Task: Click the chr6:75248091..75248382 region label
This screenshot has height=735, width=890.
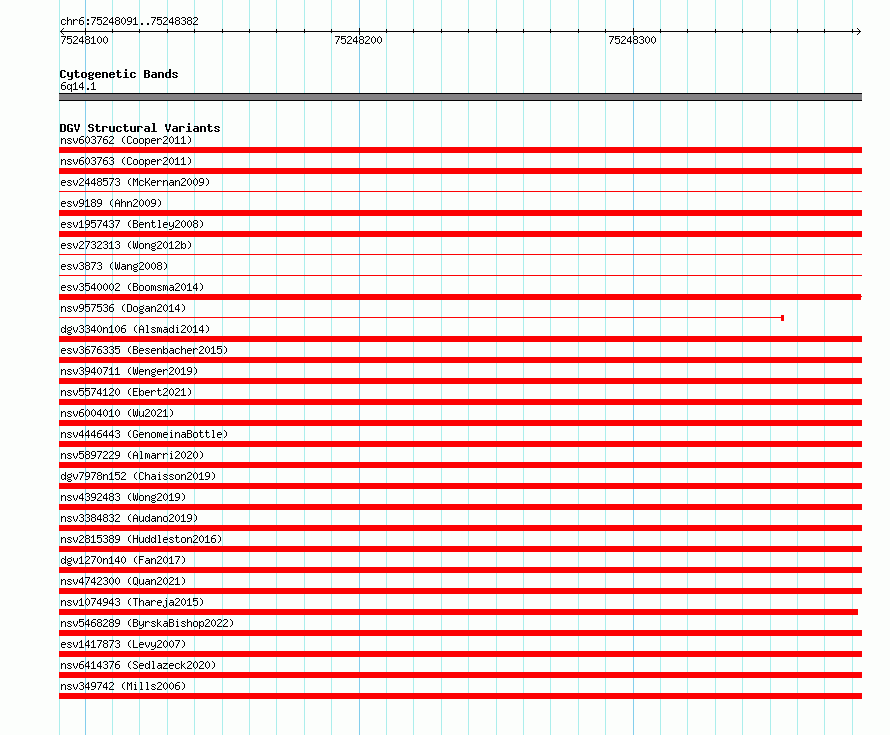Action: coord(129,22)
